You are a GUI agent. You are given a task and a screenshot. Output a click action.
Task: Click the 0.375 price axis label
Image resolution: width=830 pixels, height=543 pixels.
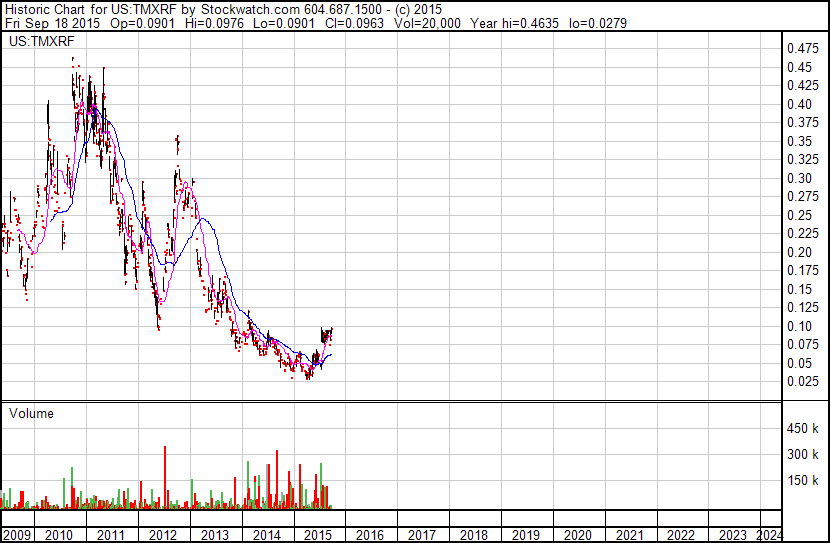803,123
